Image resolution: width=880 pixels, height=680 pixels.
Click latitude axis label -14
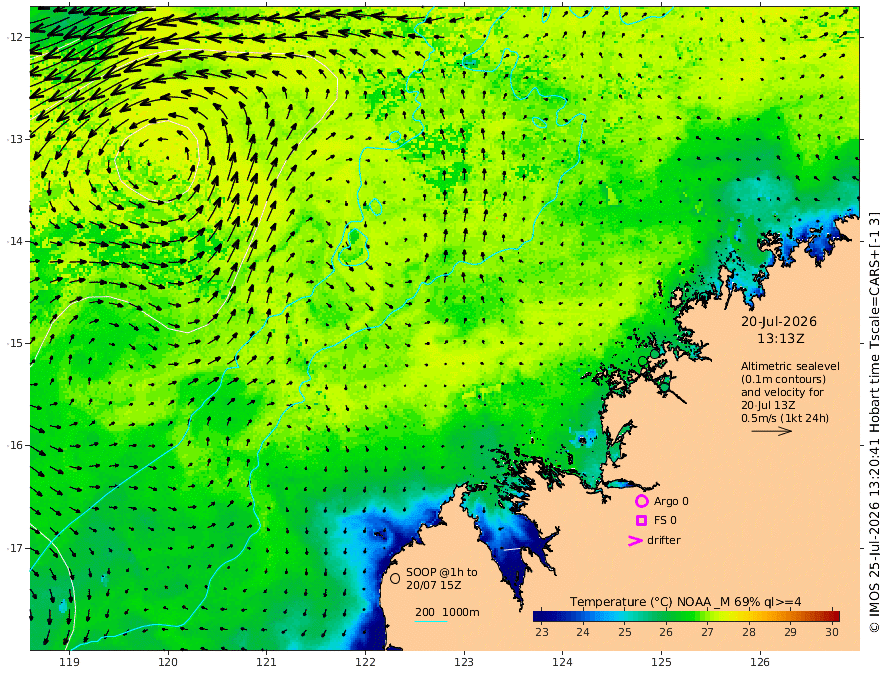click(x=15, y=241)
